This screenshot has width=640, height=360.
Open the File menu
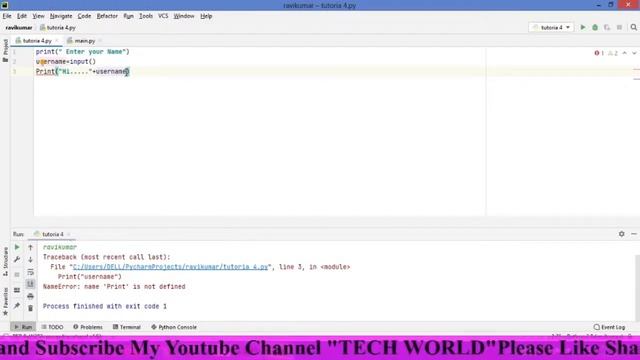(x=7, y=16)
